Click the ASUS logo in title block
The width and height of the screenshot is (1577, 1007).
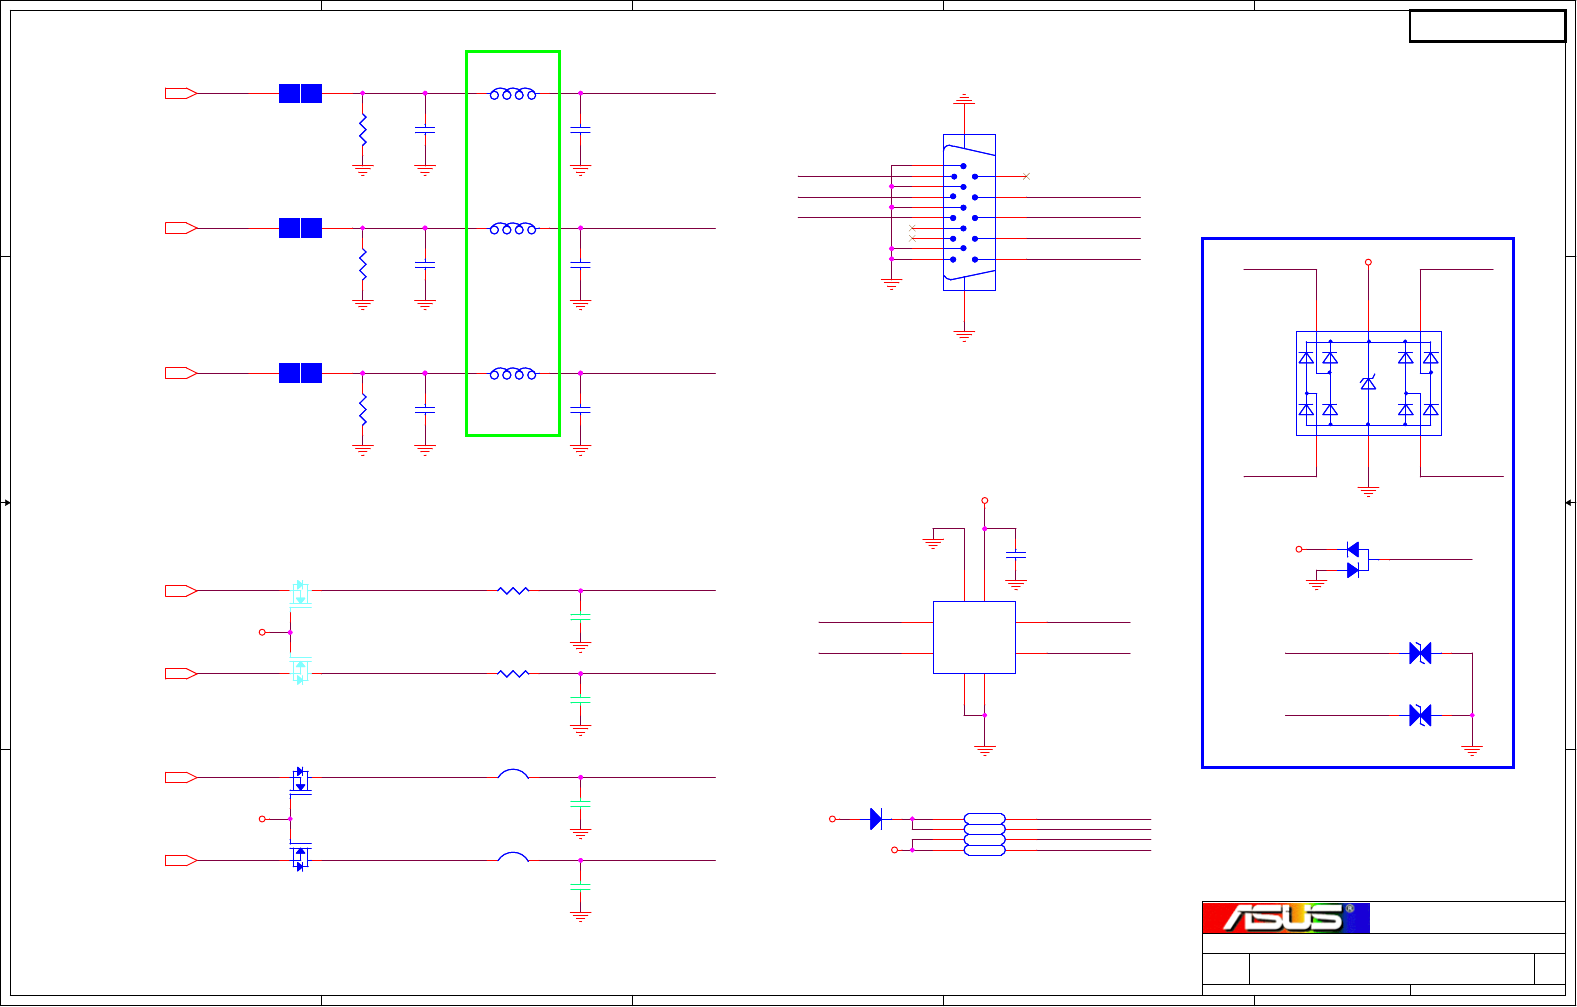click(x=1285, y=918)
